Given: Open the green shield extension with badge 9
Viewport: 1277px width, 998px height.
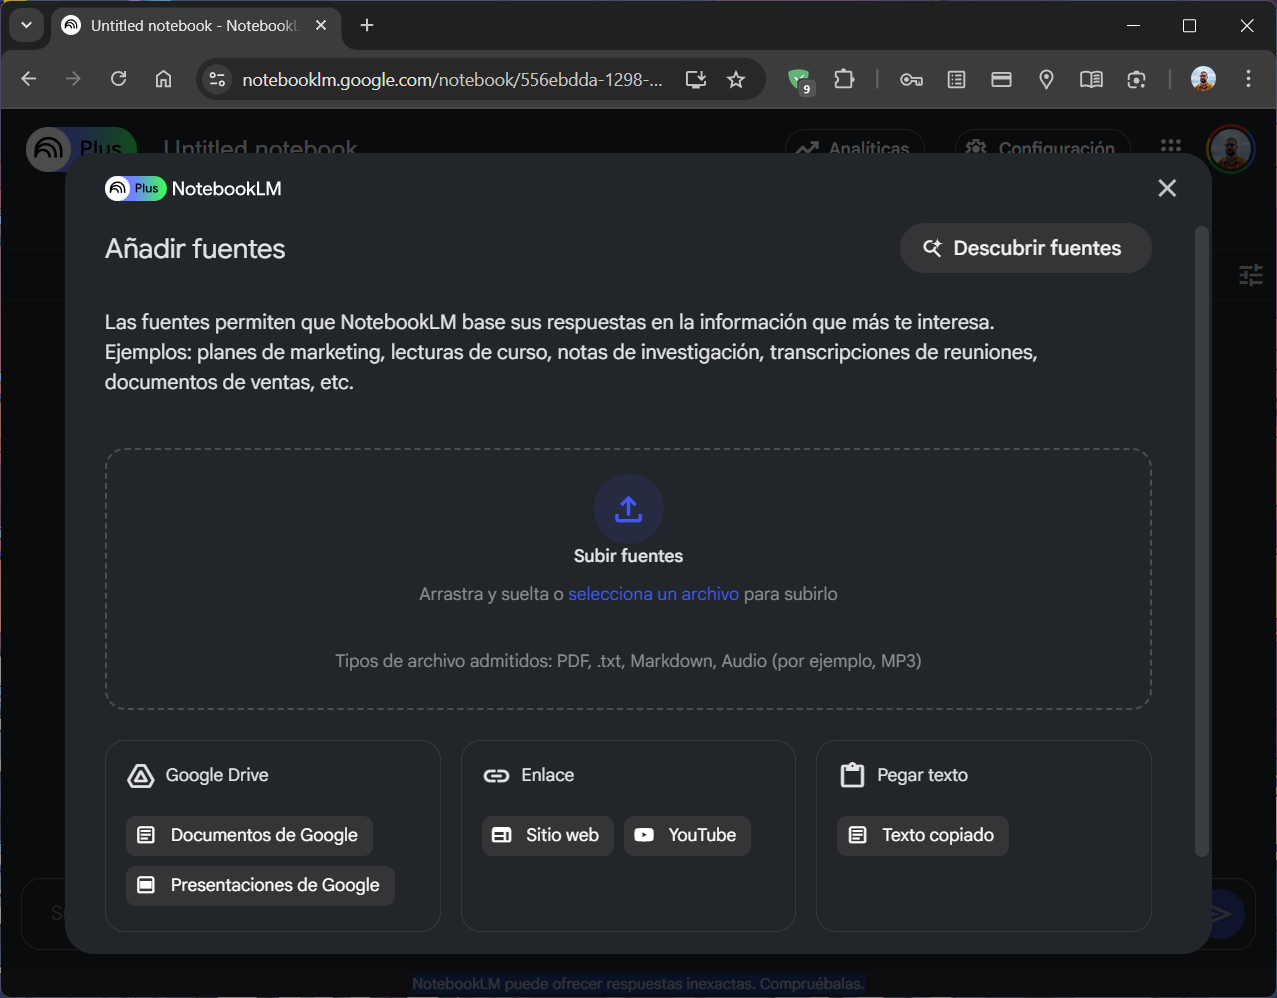Looking at the screenshot, I should (x=799, y=80).
